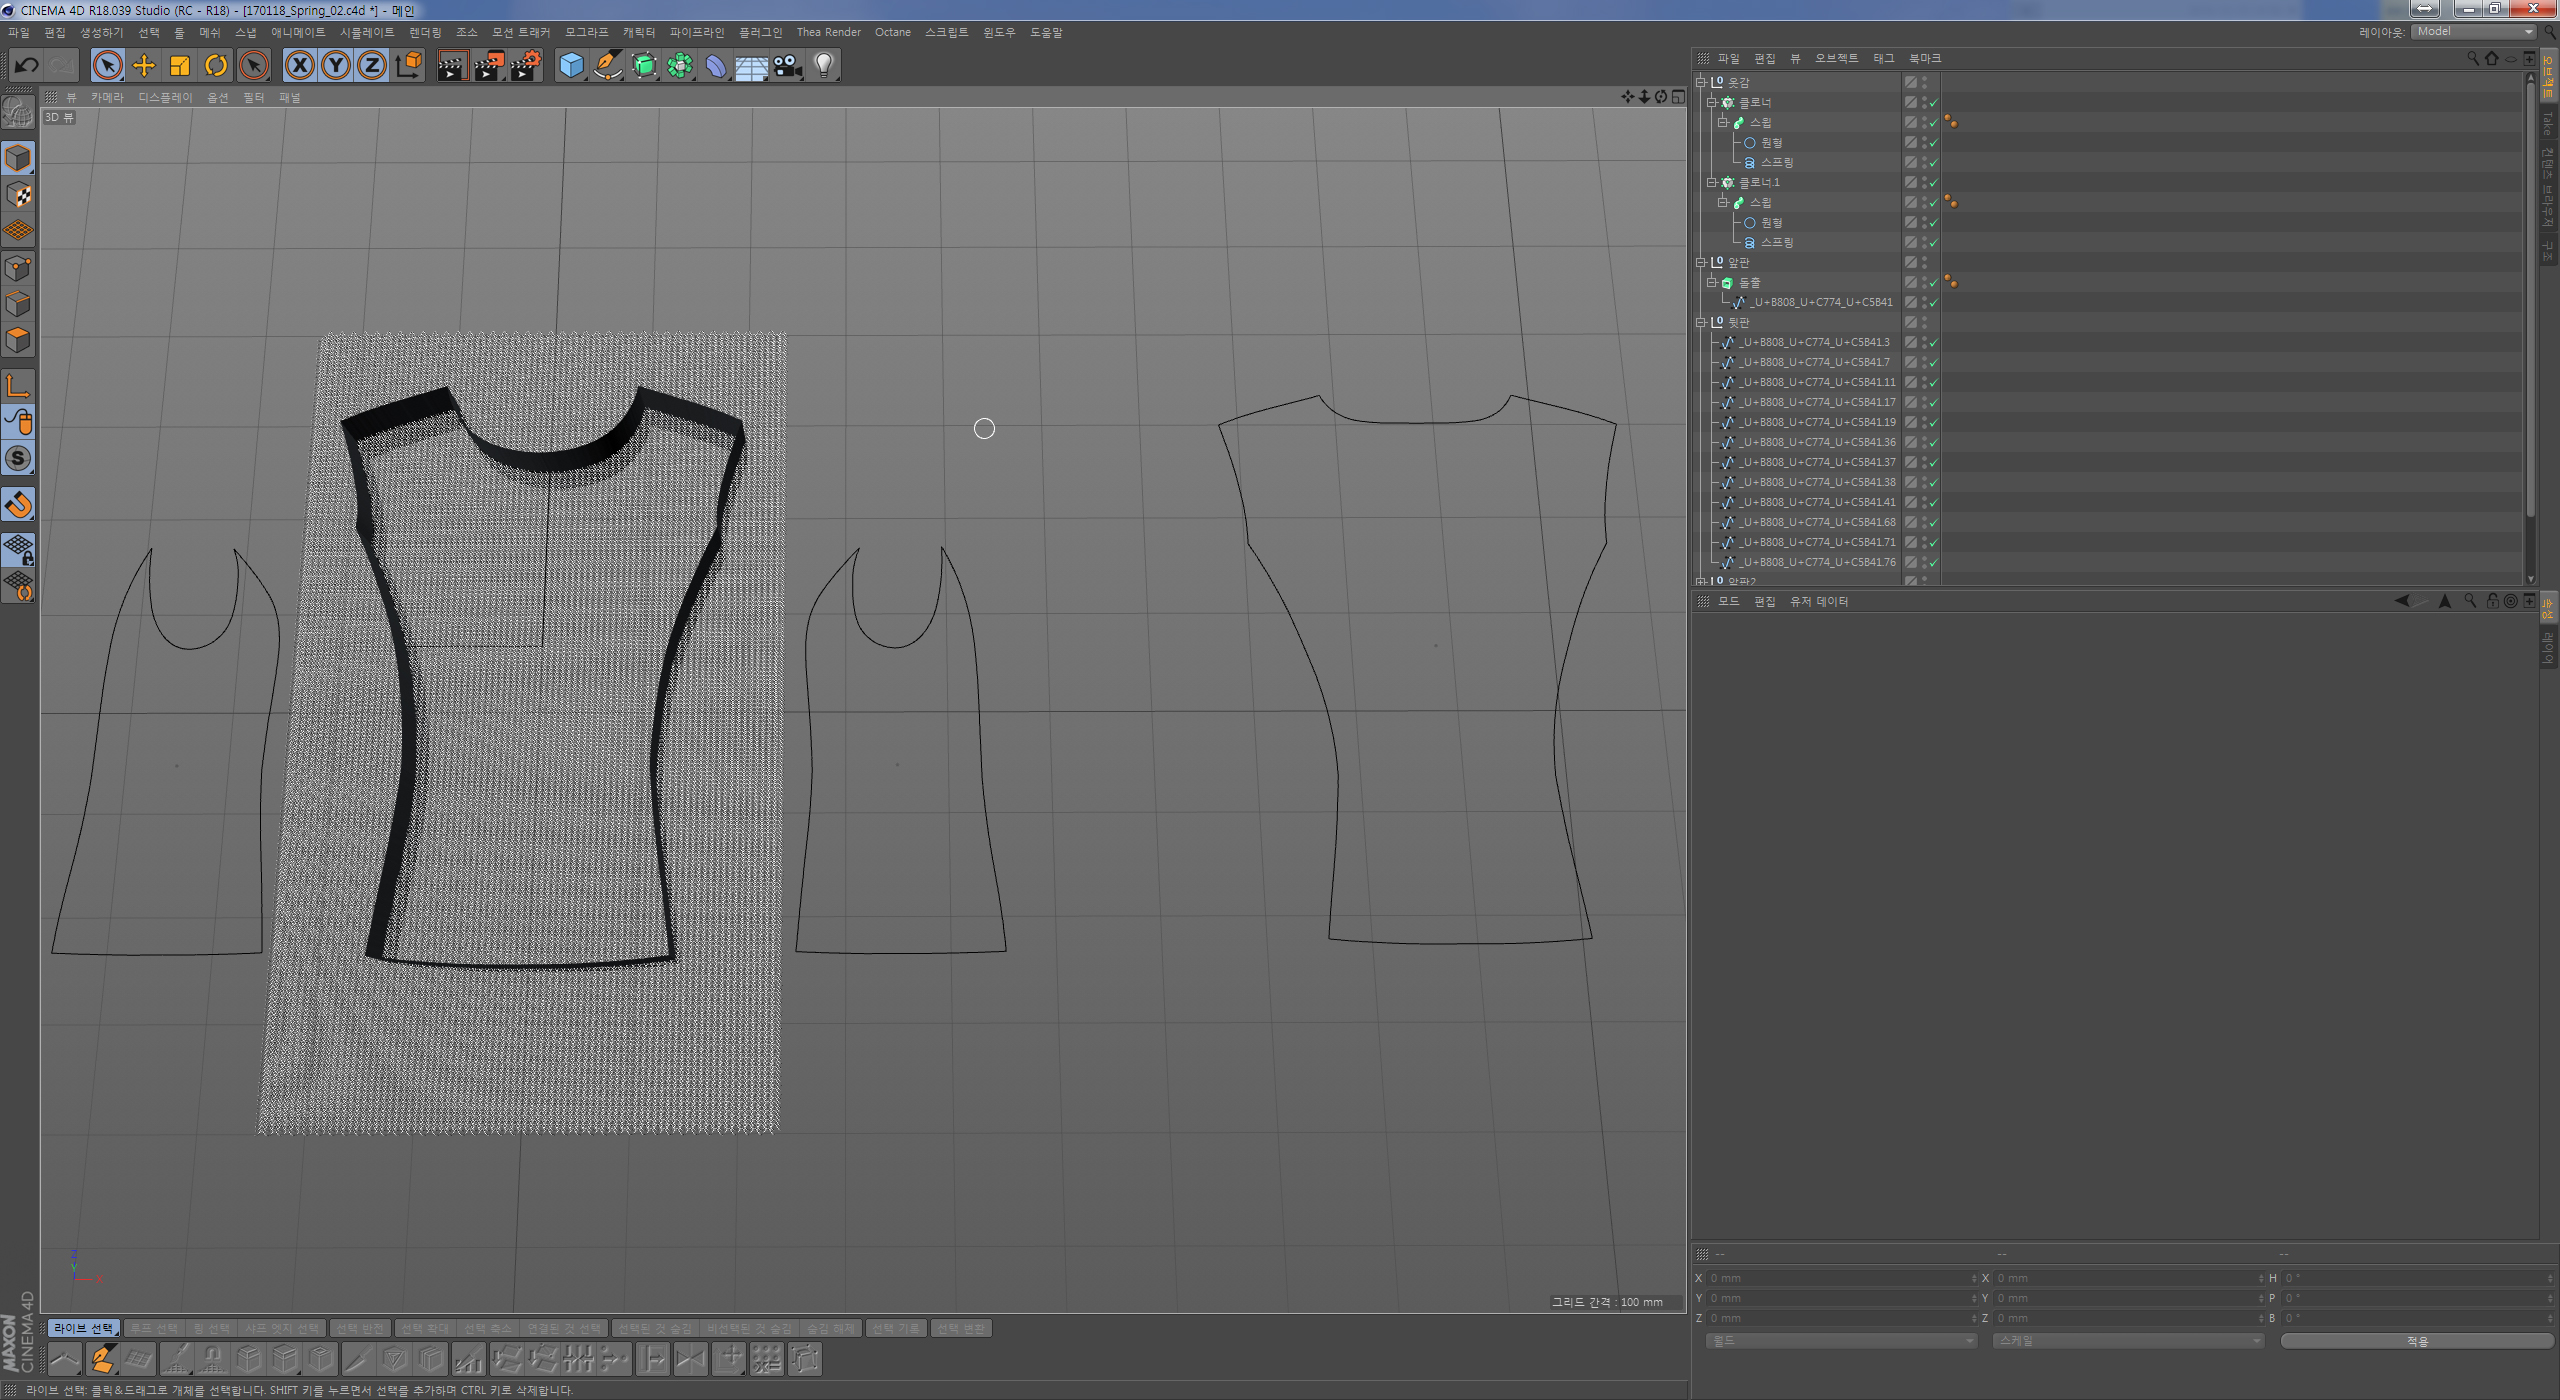
Task: Click the Enable Axis L icon
Action: [x=18, y=385]
